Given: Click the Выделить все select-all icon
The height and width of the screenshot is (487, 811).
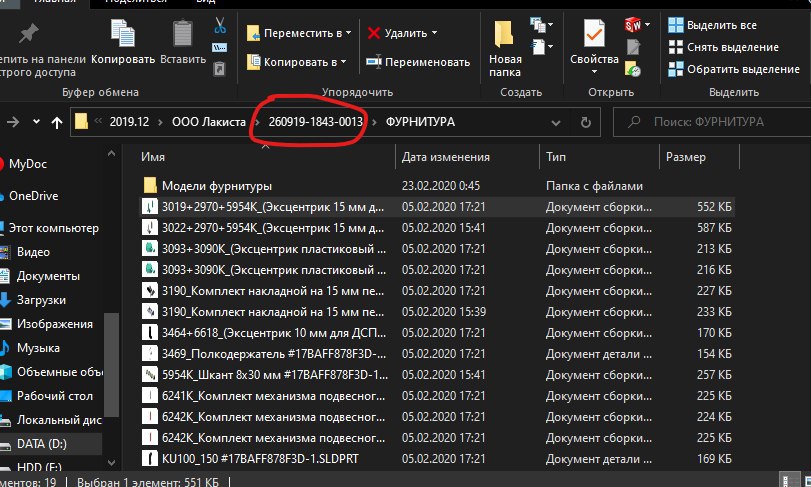Looking at the screenshot, I should click(x=675, y=25).
